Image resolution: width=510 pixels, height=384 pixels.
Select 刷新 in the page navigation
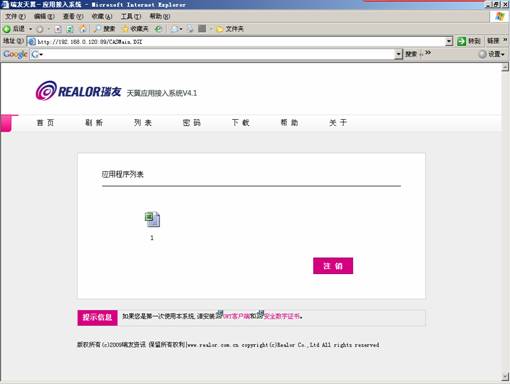pyautogui.click(x=94, y=123)
